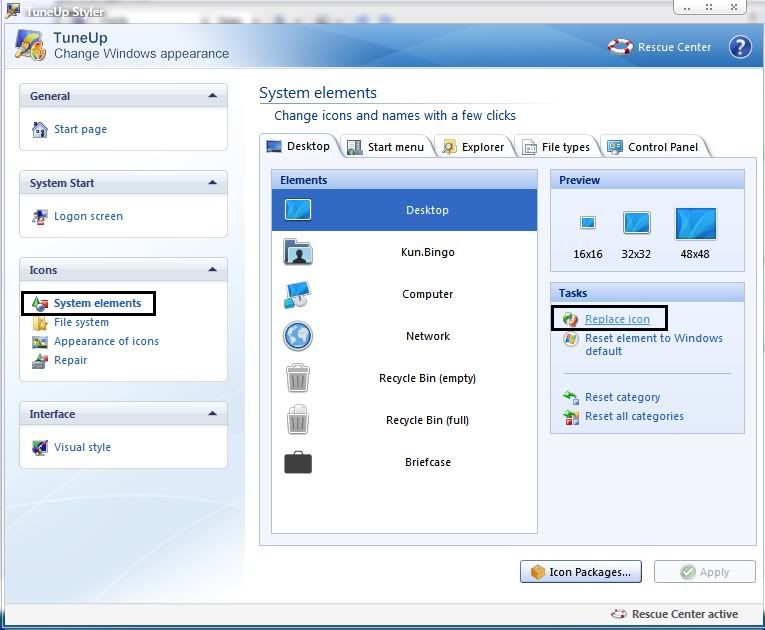Viewport: 765px width, 630px height.
Task: Click the Appearance of icons picture icon
Action: click(x=40, y=342)
